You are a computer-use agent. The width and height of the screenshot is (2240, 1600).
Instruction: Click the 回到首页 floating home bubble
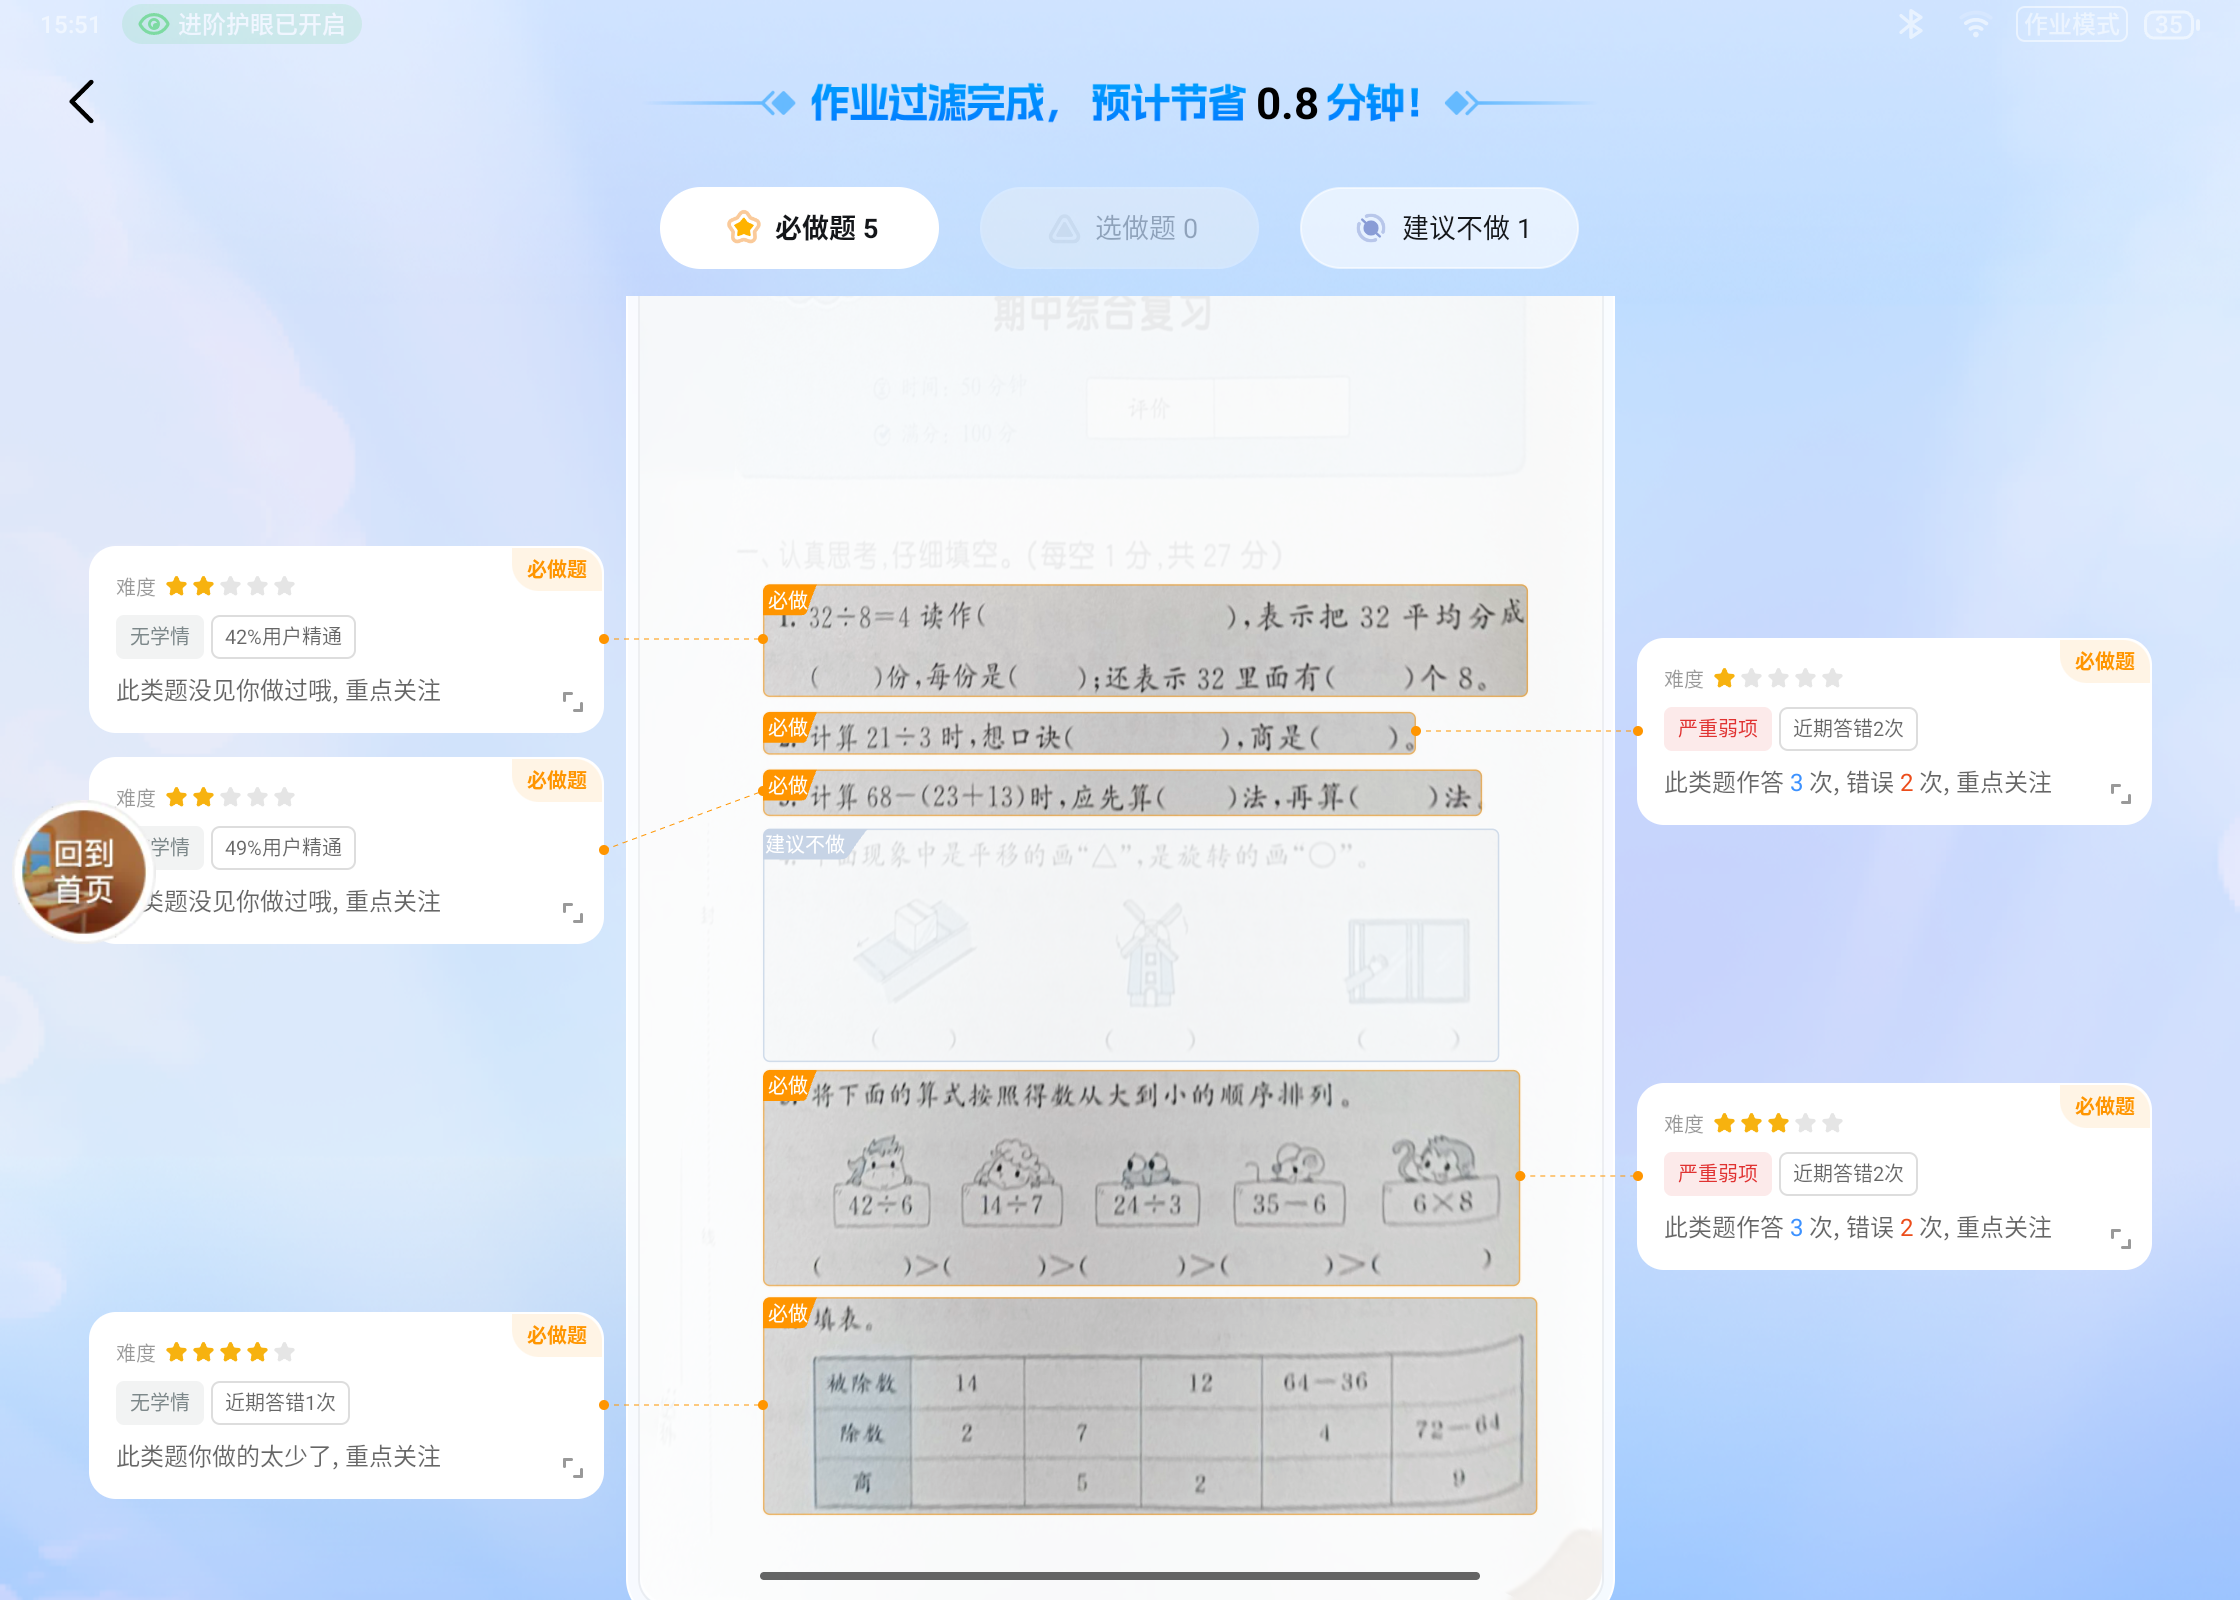point(84,872)
